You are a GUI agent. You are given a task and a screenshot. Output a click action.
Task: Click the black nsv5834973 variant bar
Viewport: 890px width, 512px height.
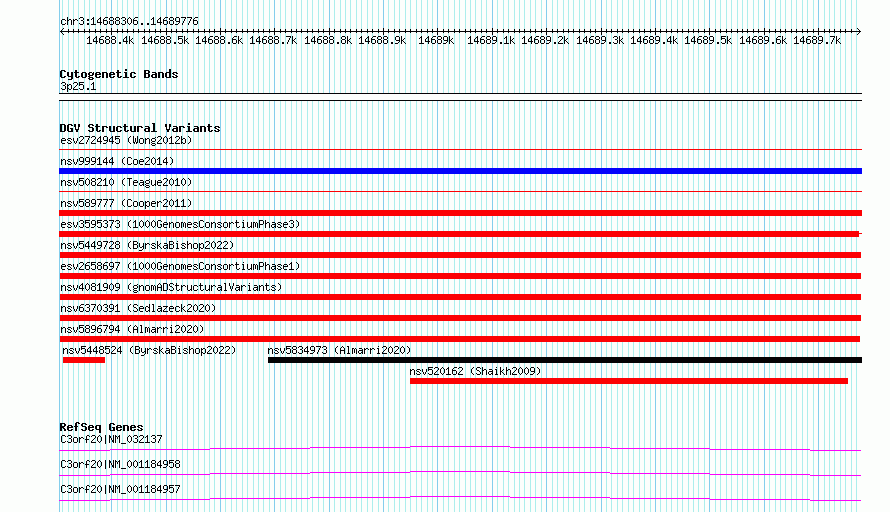click(x=565, y=360)
